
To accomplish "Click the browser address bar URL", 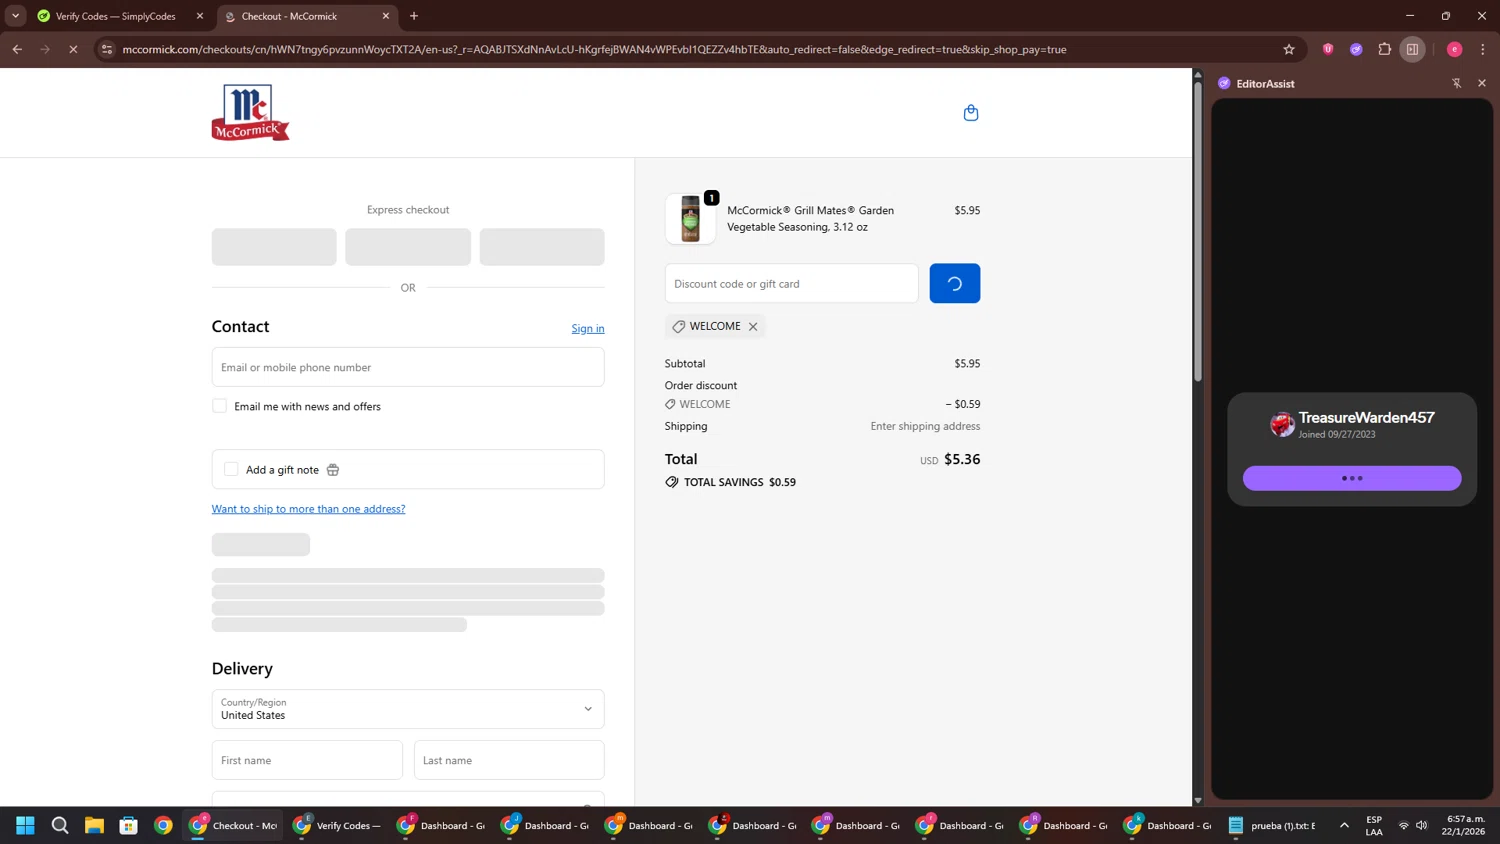I will (x=594, y=49).
